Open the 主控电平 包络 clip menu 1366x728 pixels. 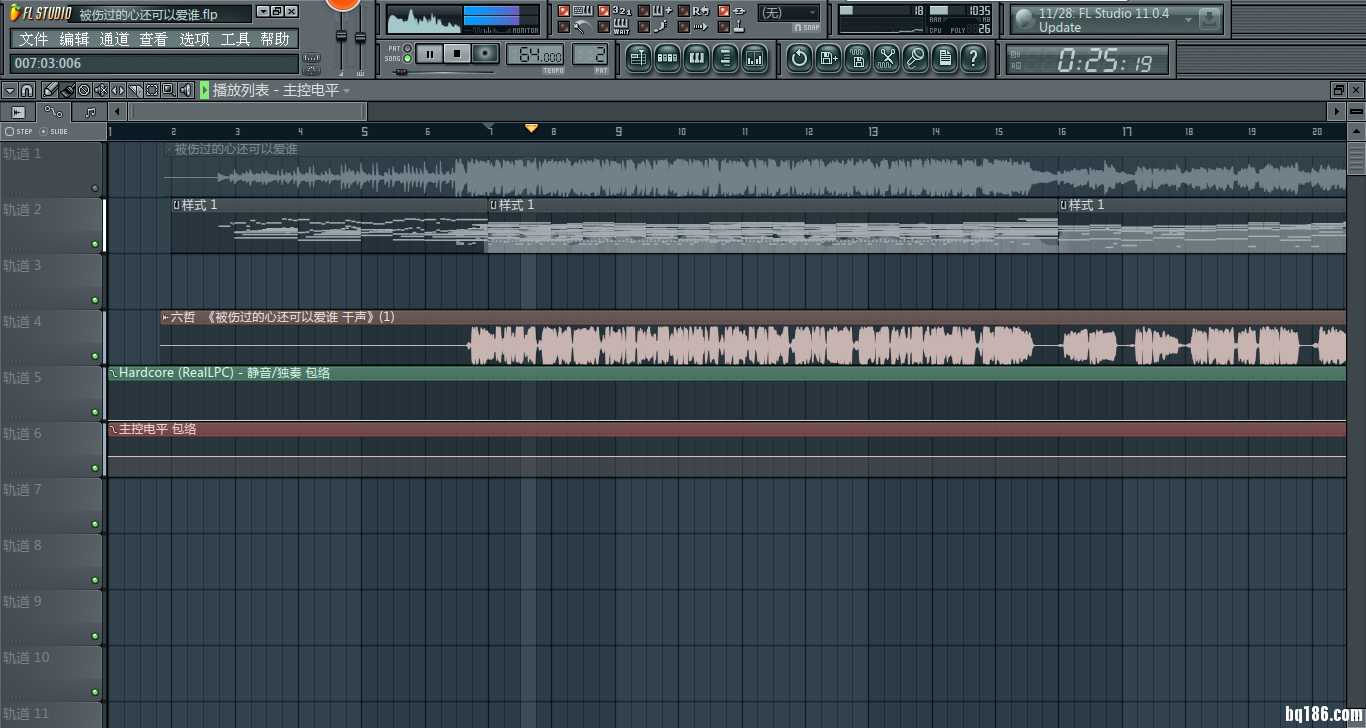113,429
